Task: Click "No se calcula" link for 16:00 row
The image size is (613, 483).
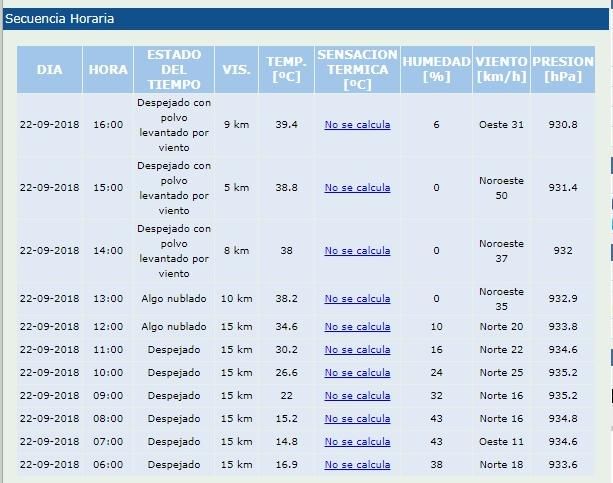Action: pyautogui.click(x=357, y=125)
